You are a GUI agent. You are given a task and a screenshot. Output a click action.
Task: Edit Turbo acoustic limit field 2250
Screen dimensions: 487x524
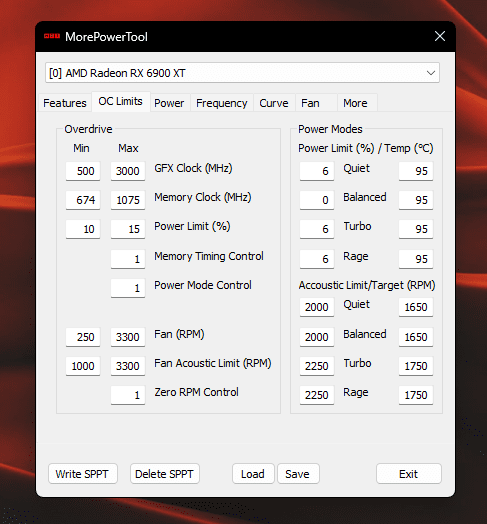[x=317, y=366]
